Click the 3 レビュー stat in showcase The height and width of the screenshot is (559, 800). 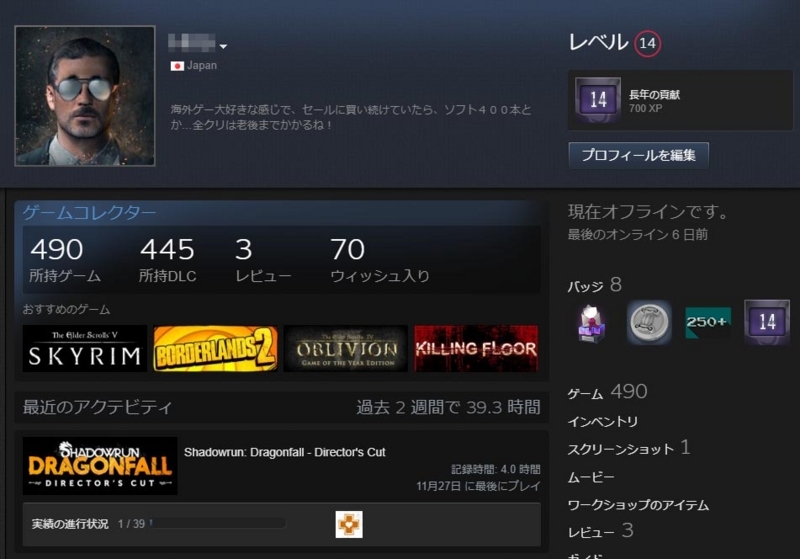263,260
